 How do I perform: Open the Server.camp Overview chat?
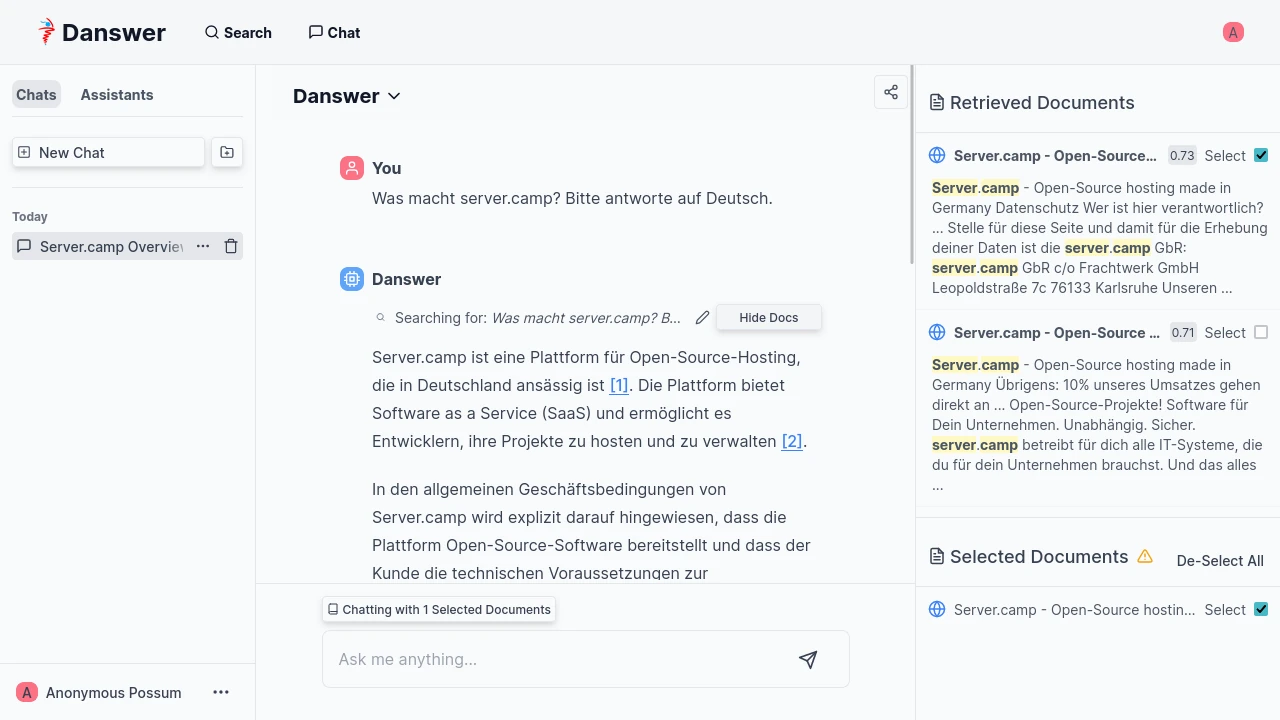[x=110, y=246]
